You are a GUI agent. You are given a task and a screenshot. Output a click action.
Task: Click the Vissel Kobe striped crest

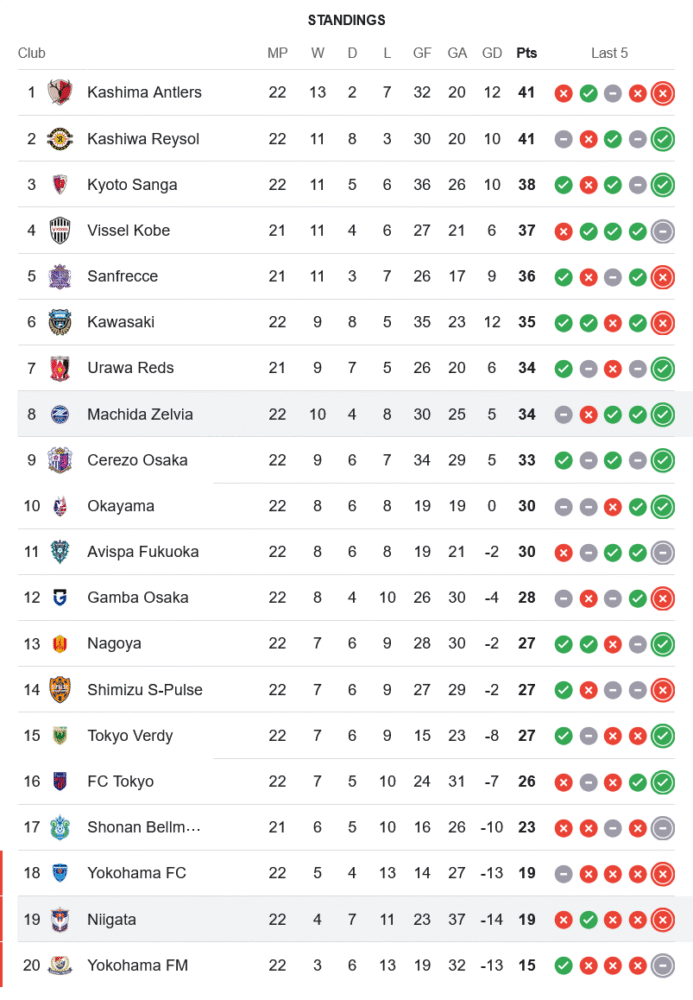[60, 230]
